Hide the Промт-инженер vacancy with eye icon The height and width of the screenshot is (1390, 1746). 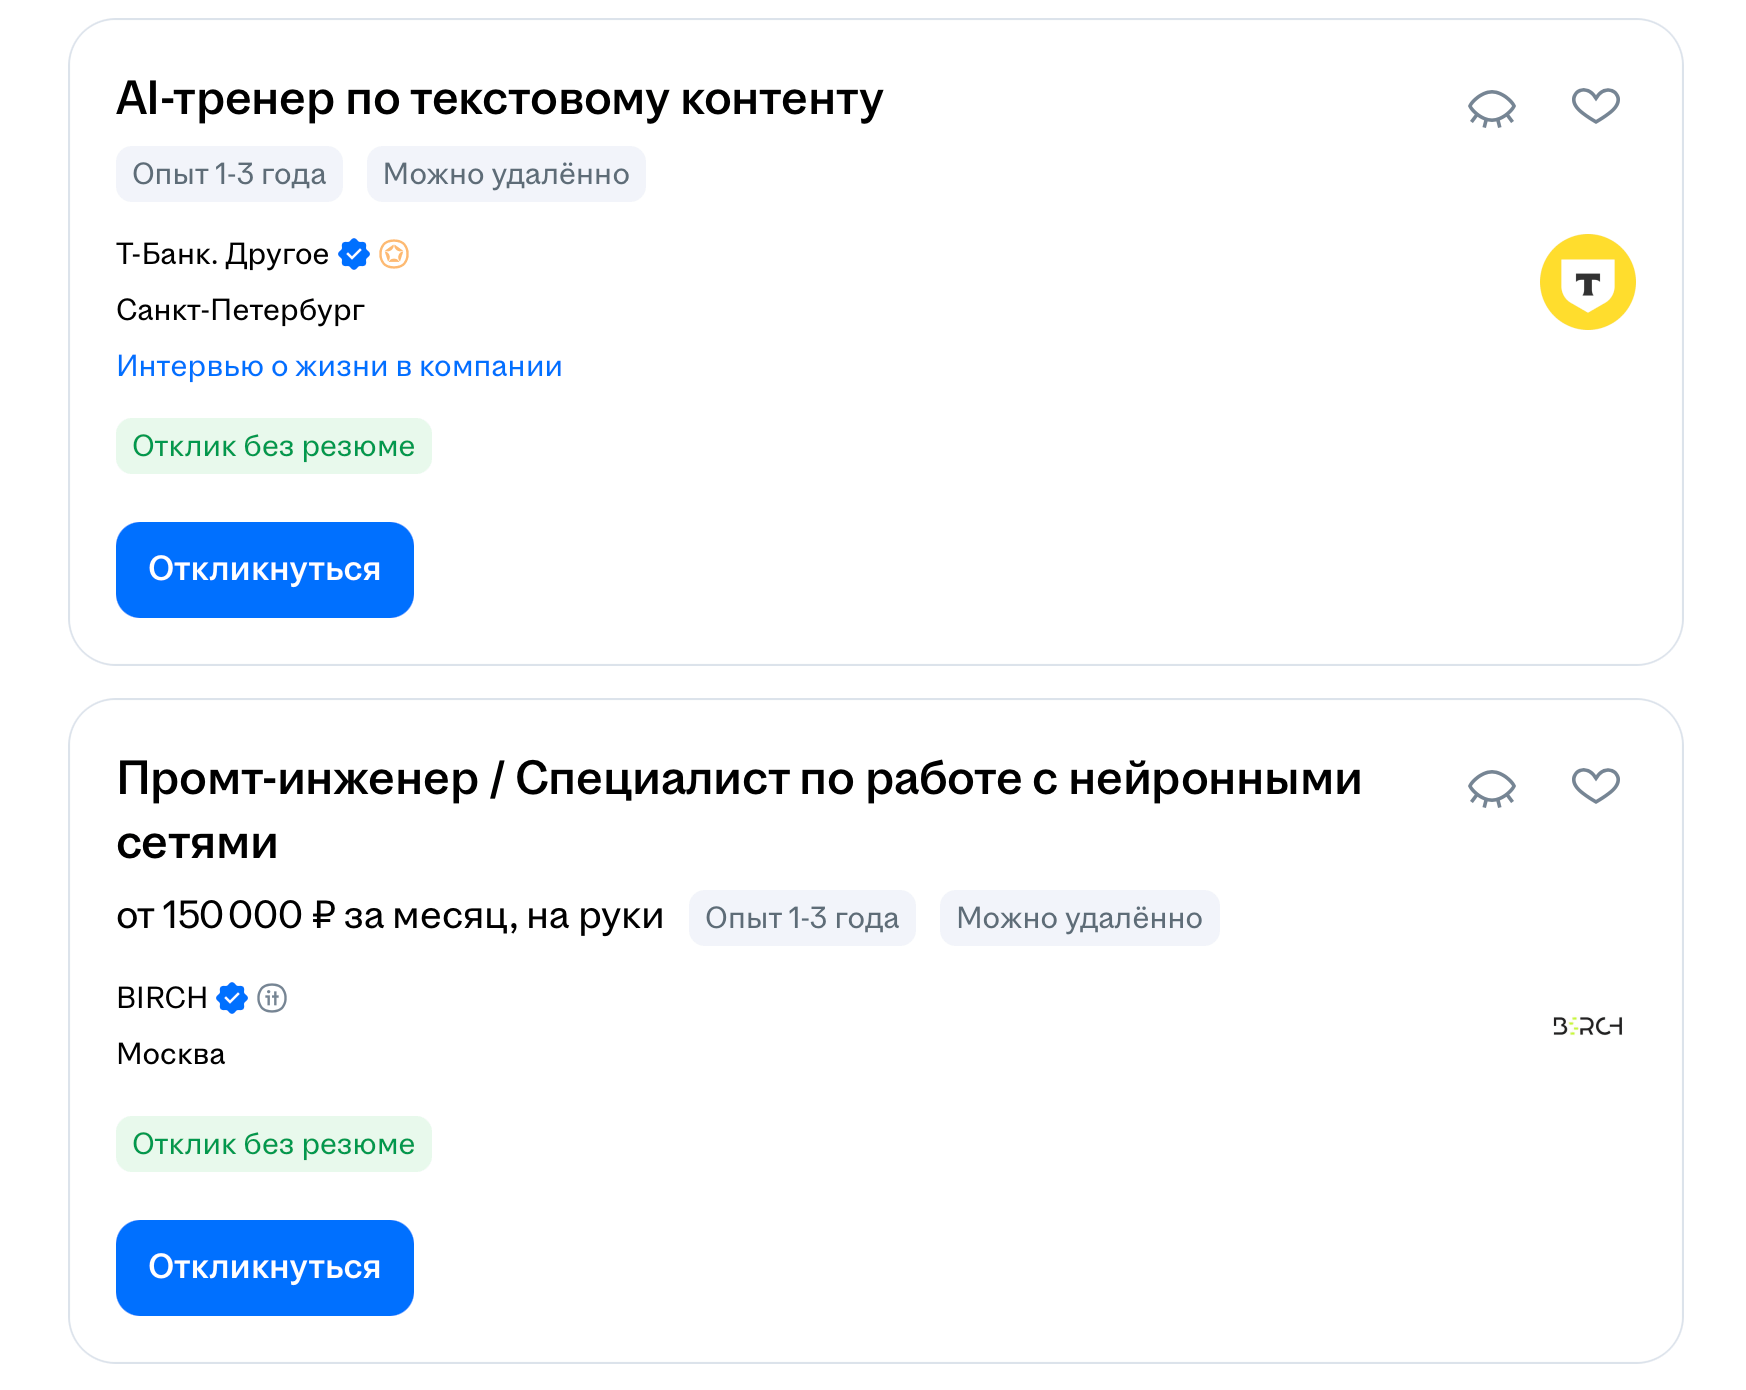[1491, 787]
